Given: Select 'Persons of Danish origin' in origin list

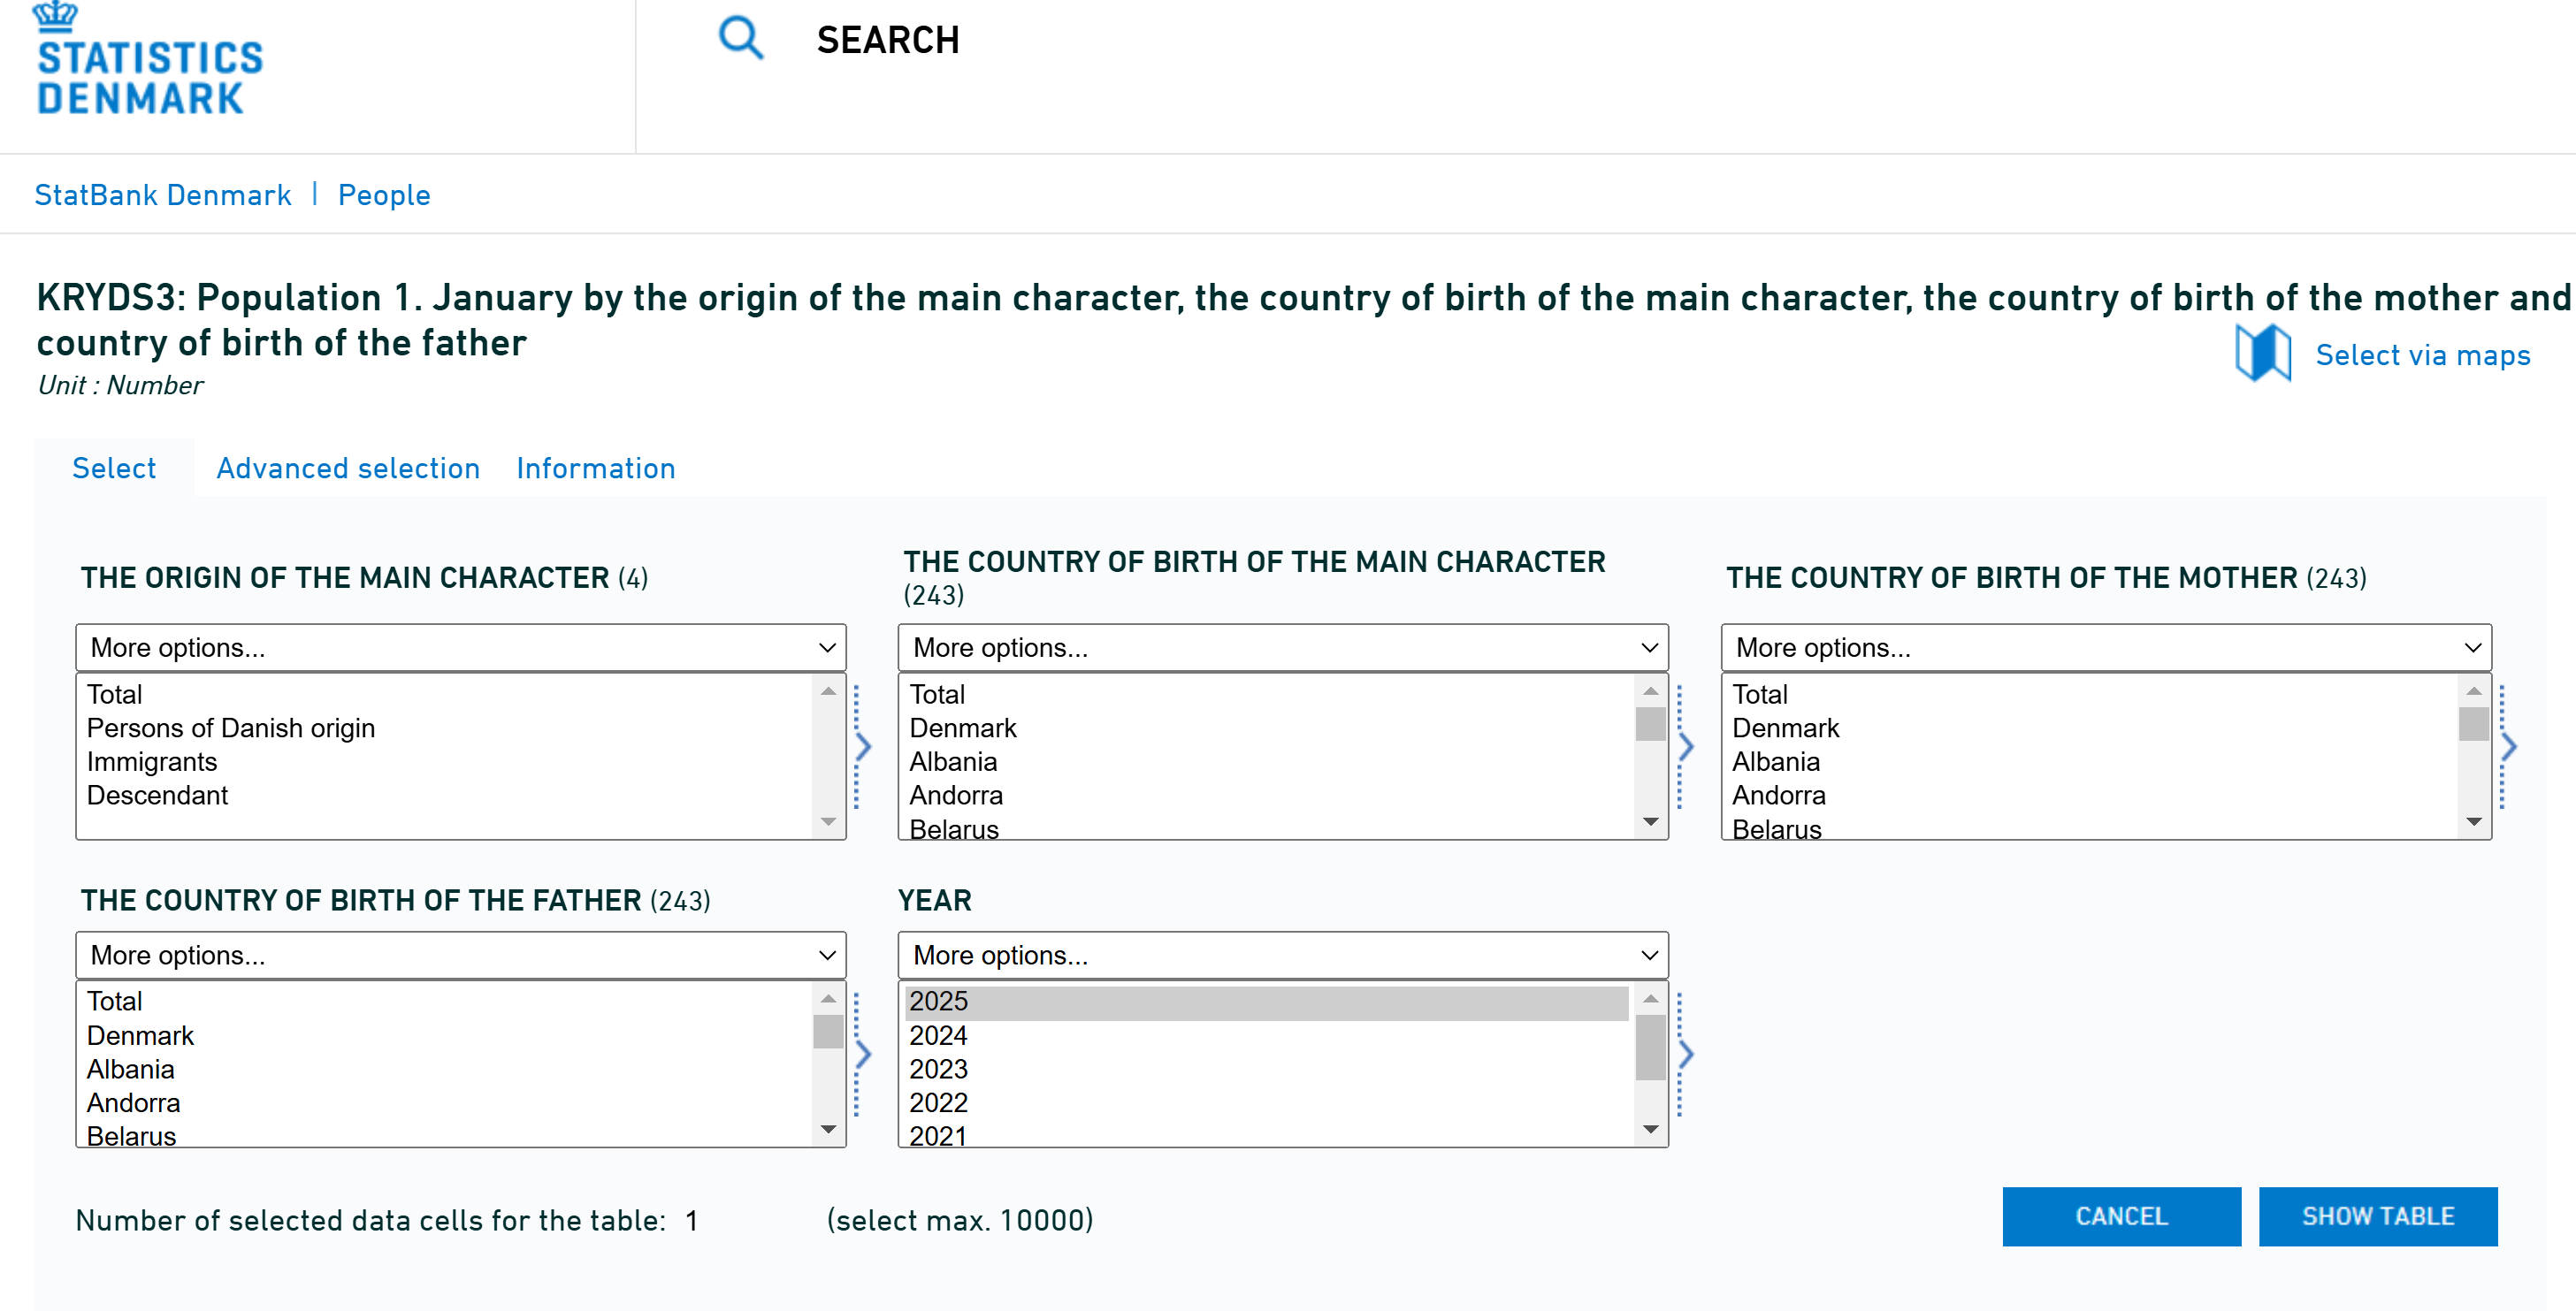Looking at the screenshot, I should pos(231,728).
